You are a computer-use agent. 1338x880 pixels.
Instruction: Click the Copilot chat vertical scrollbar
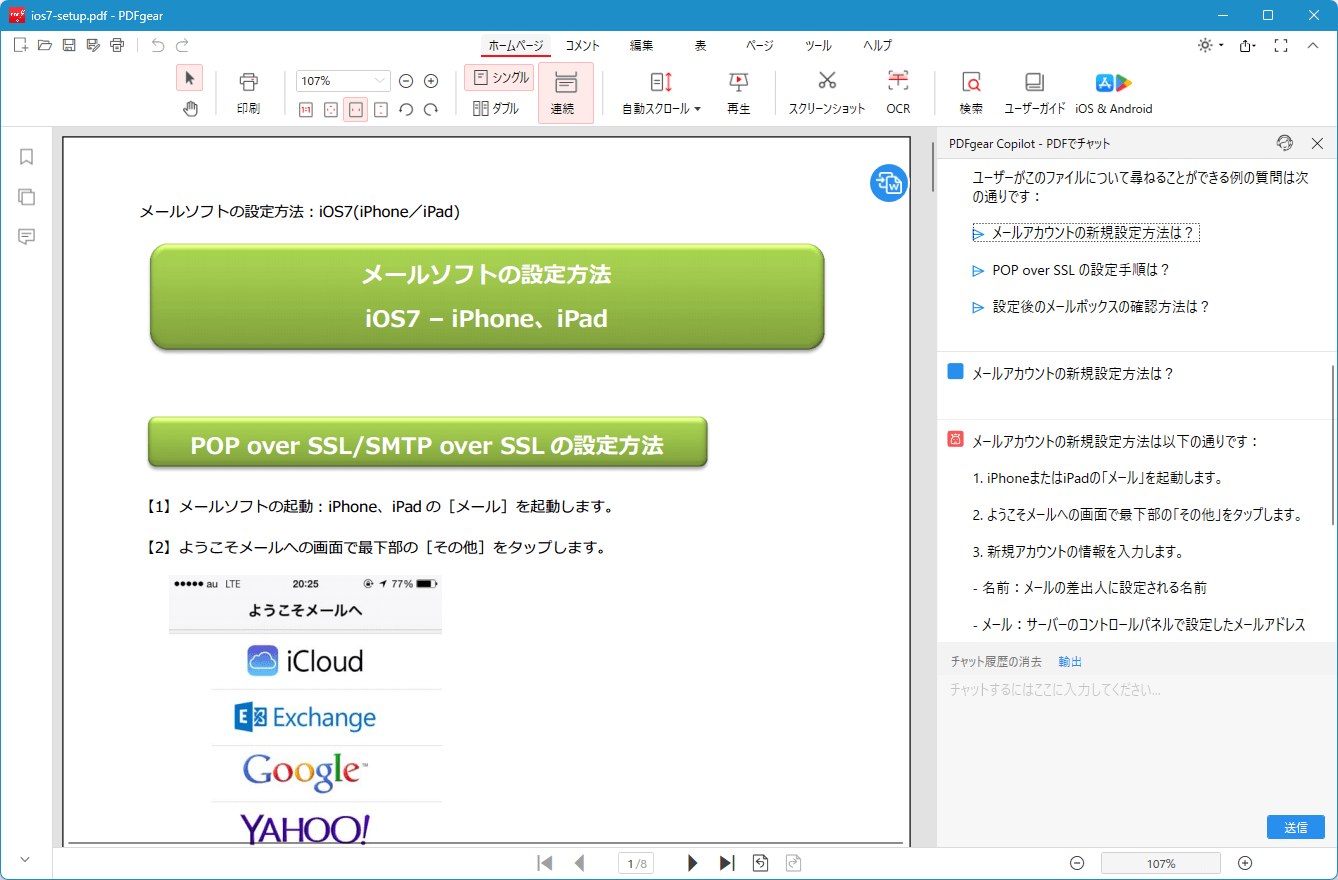(x=1333, y=445)
